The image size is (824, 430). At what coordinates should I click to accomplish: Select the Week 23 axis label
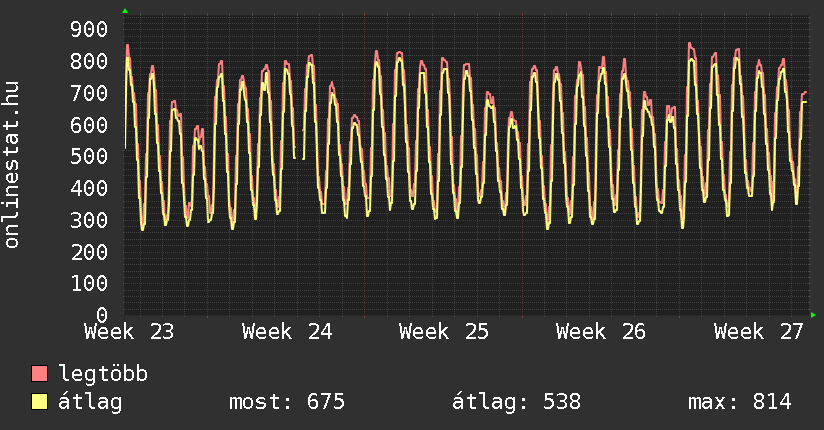(129, 332)
